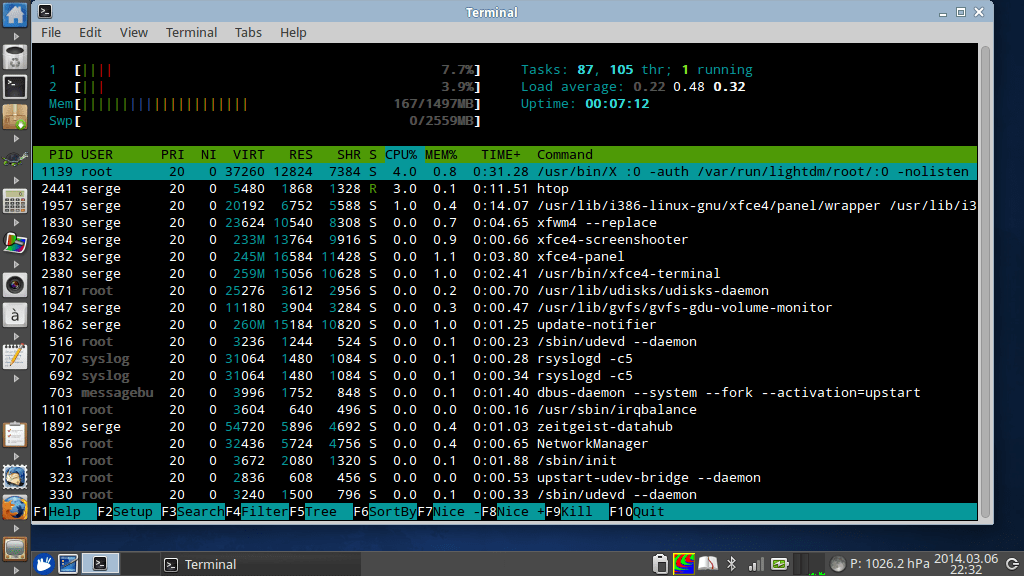
Task: Click the MEM% column header
Action: [441, 155]
